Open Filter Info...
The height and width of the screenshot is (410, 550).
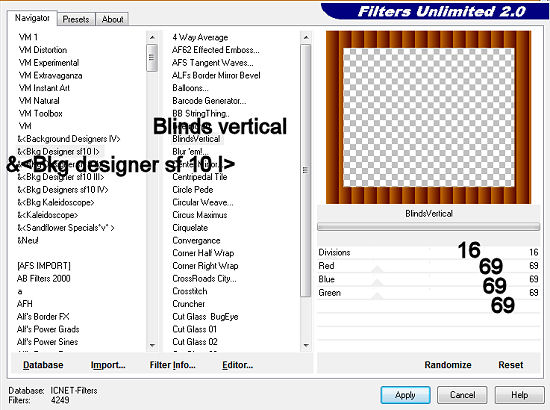pos(173,365)
